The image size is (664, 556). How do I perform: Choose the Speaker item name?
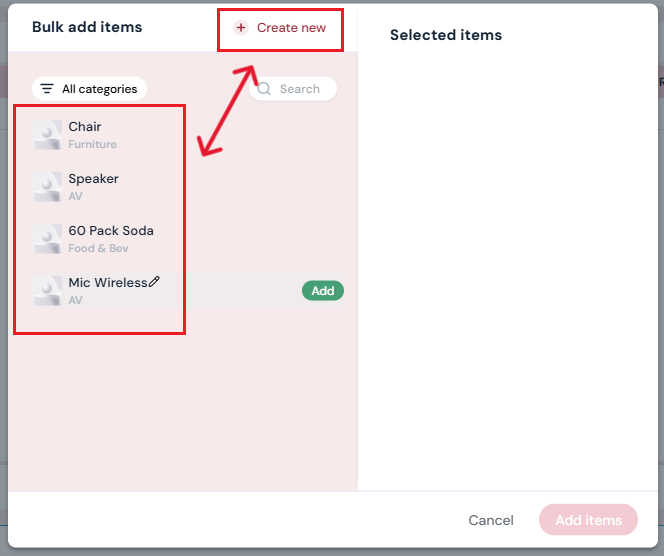point(93,179)
